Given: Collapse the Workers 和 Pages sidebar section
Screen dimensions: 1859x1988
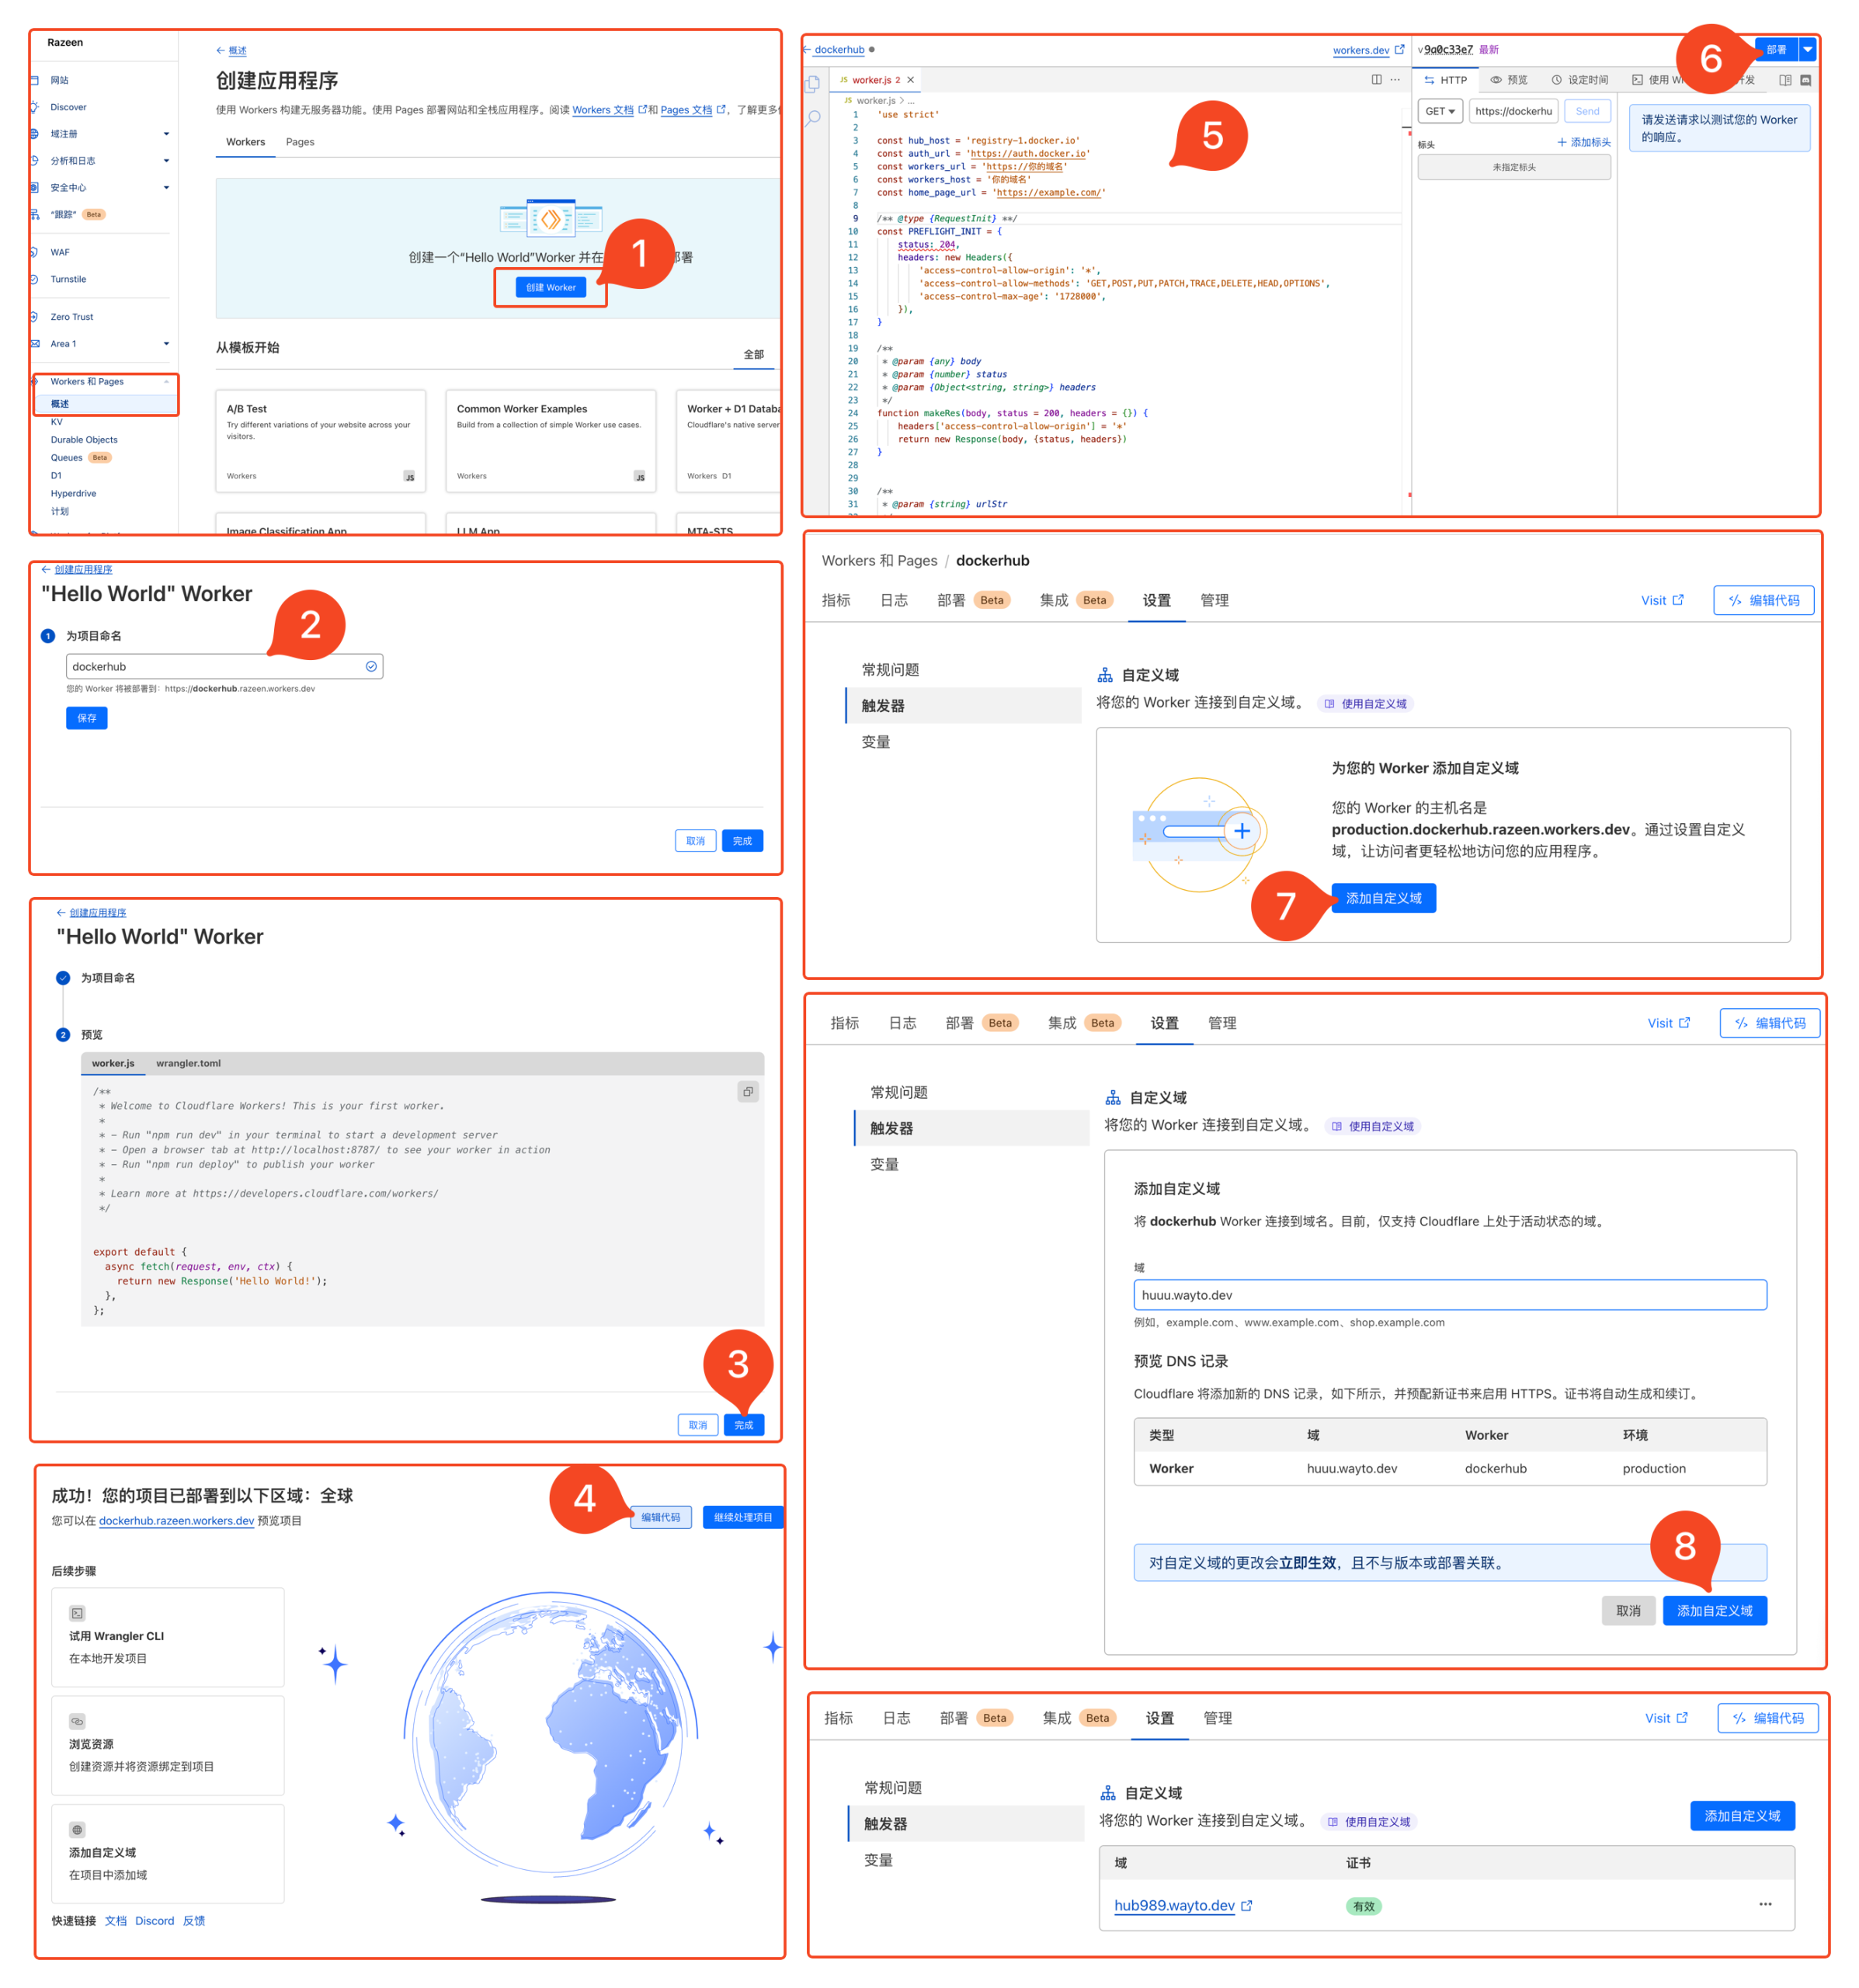Looking at the screenshot, I should (166, 382).
